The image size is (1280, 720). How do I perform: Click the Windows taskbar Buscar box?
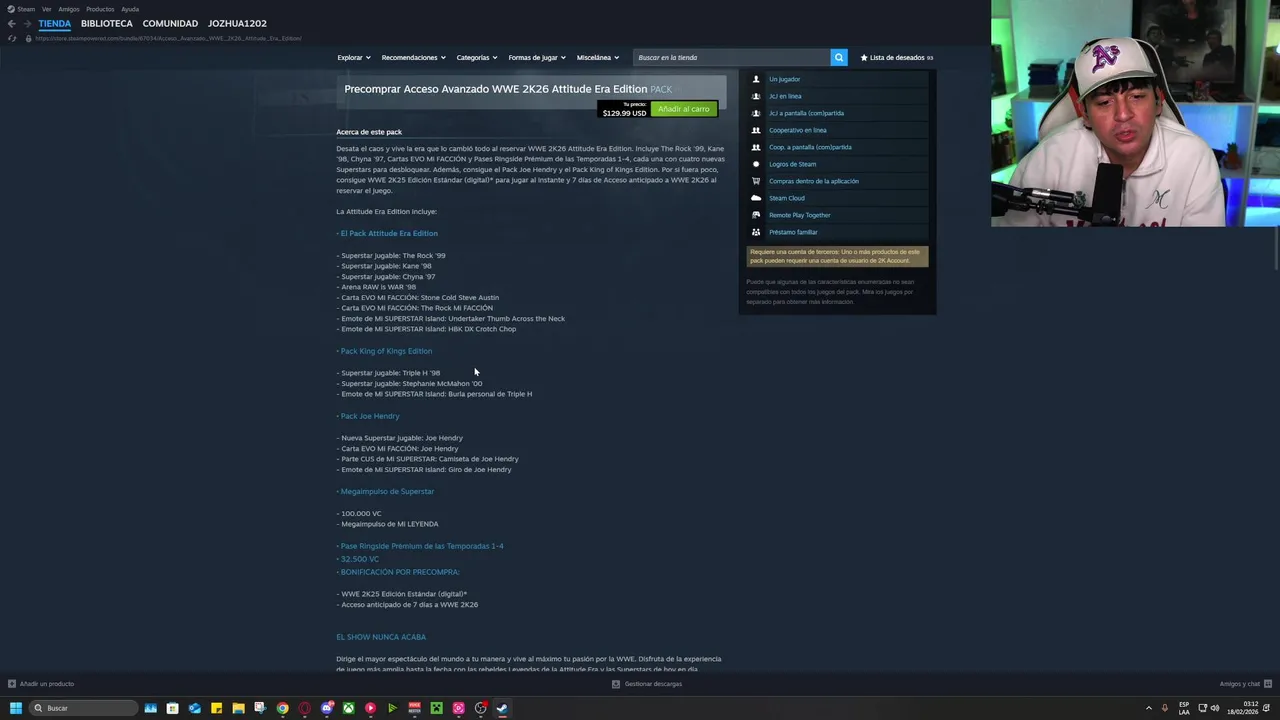pyautogui.click(x=83, y=708)
